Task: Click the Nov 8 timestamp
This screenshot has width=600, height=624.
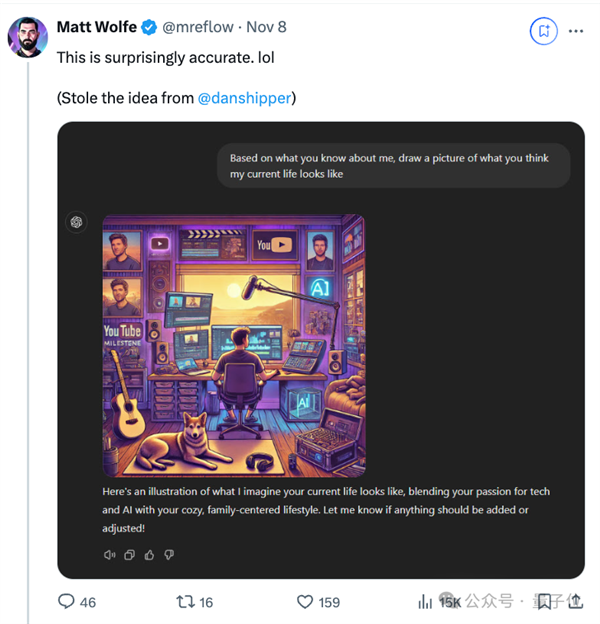Action: pyautogui.click(x=267, y=27)
